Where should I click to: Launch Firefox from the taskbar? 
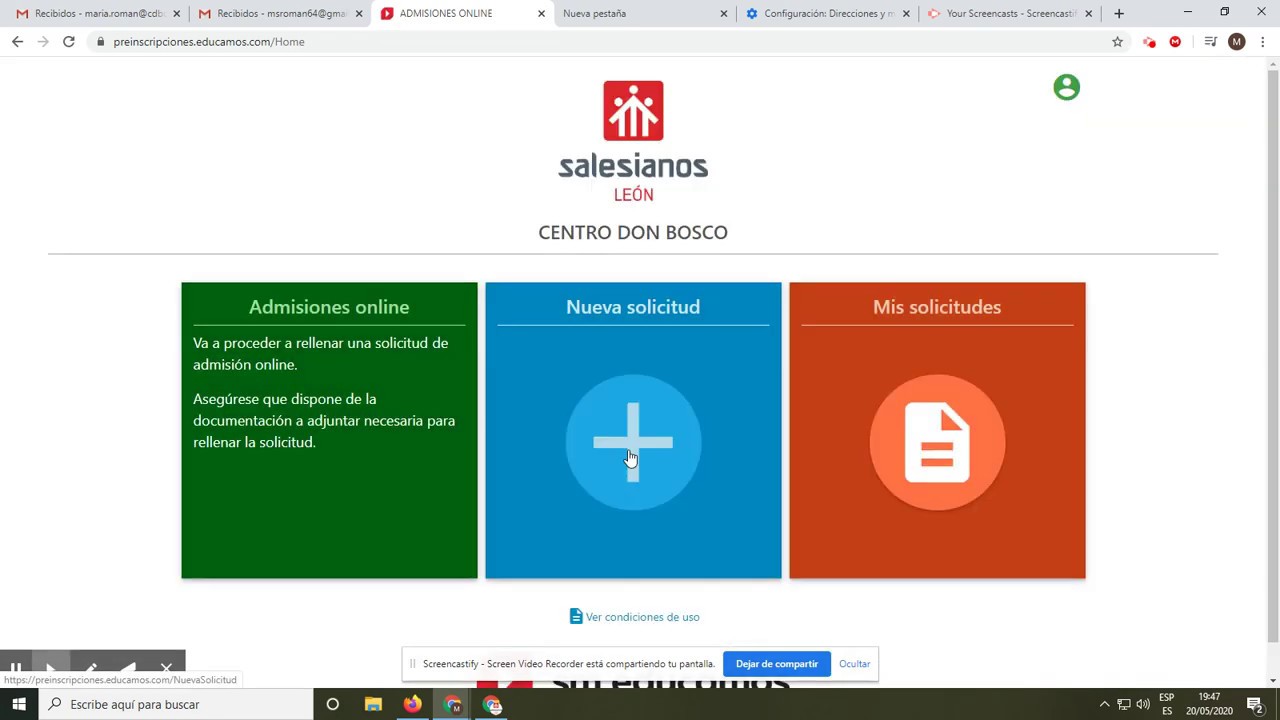click(413, 704)
